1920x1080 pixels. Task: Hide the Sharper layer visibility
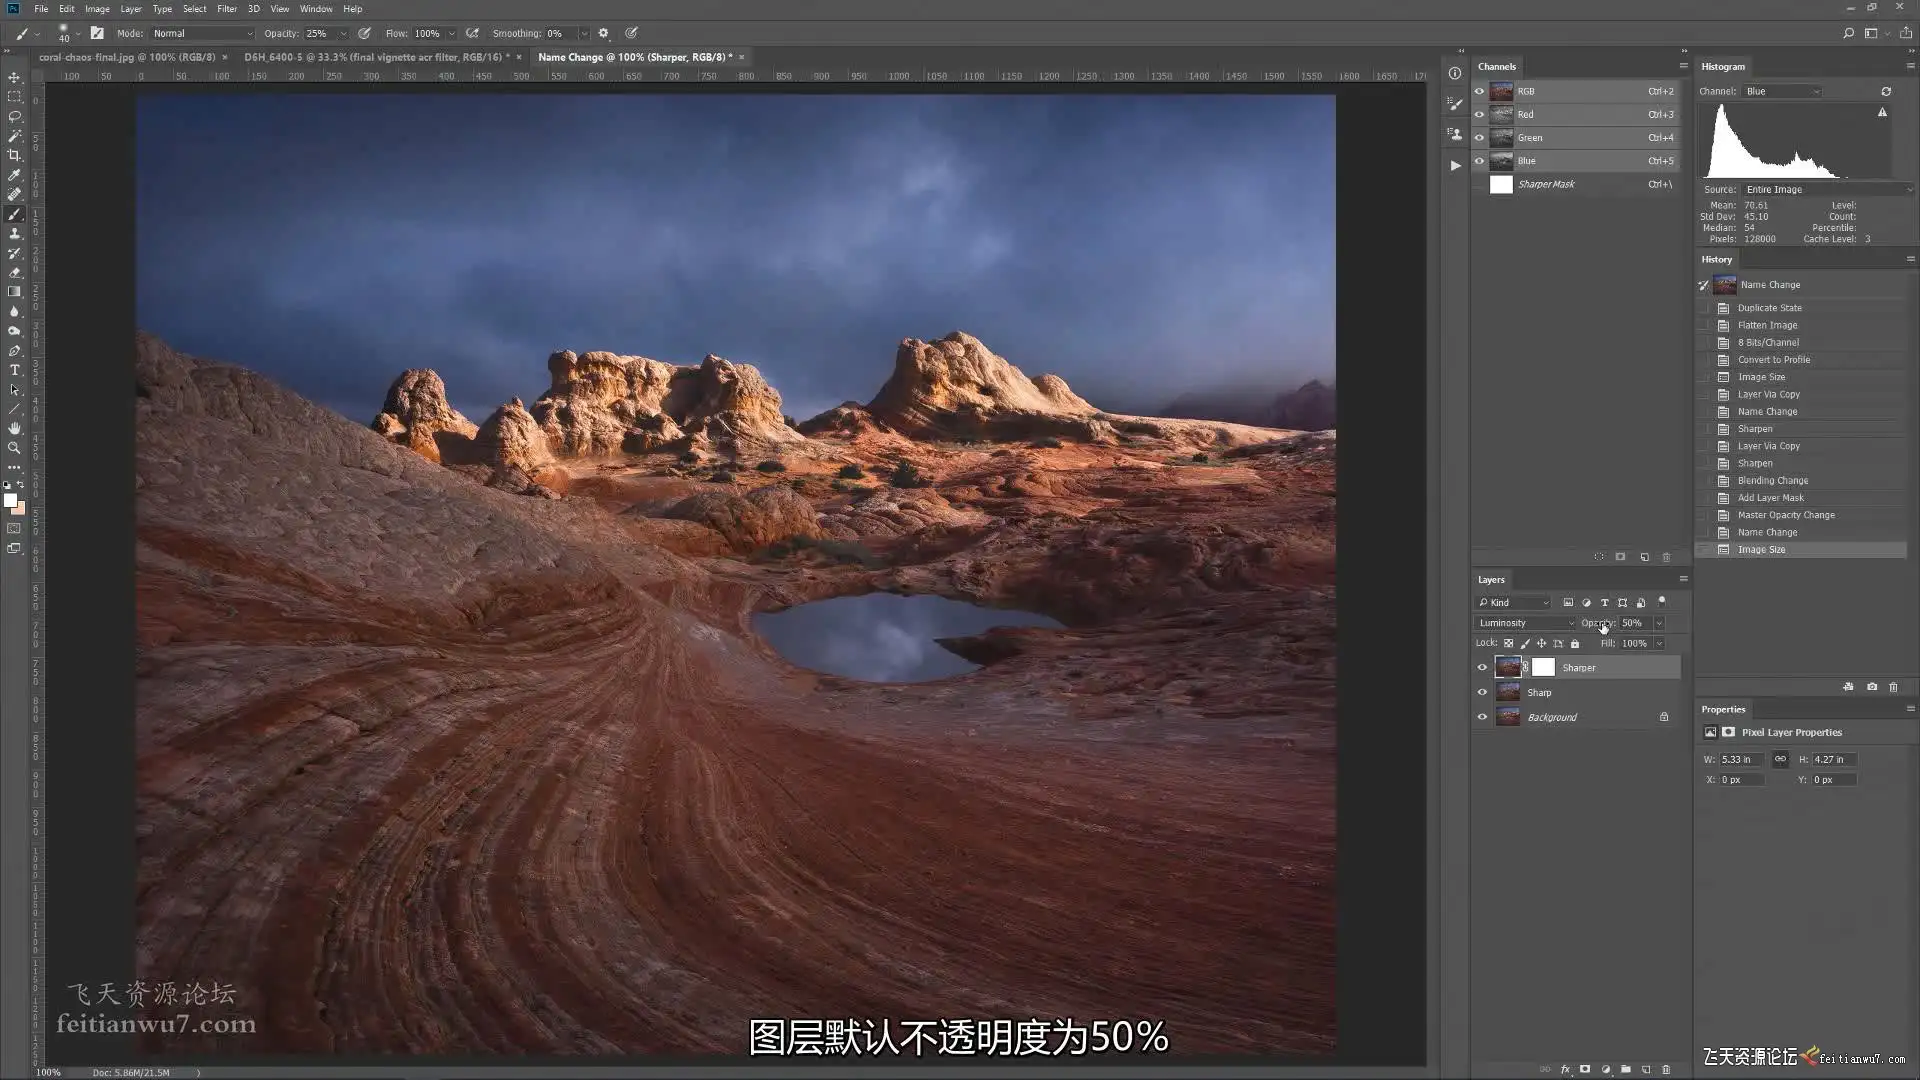(x=1482, y=668)
